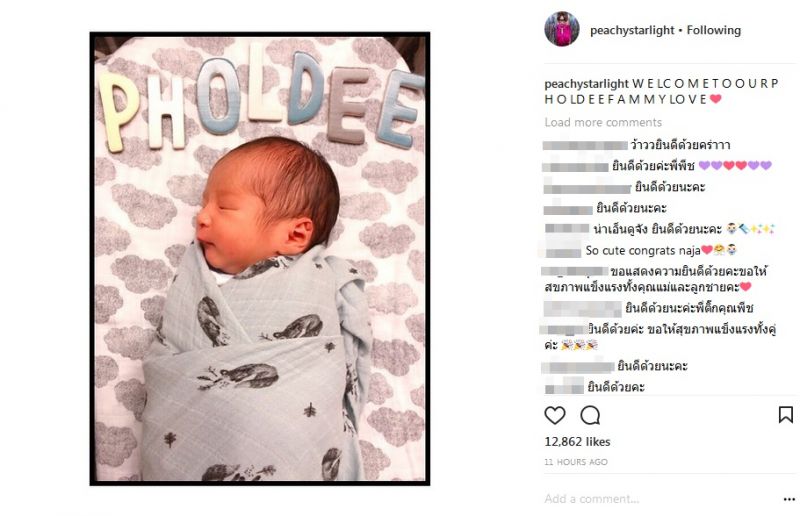Open the first blurred commenter username
The width and height of the screenshot is (800, 516).
(x=585, y=145)
